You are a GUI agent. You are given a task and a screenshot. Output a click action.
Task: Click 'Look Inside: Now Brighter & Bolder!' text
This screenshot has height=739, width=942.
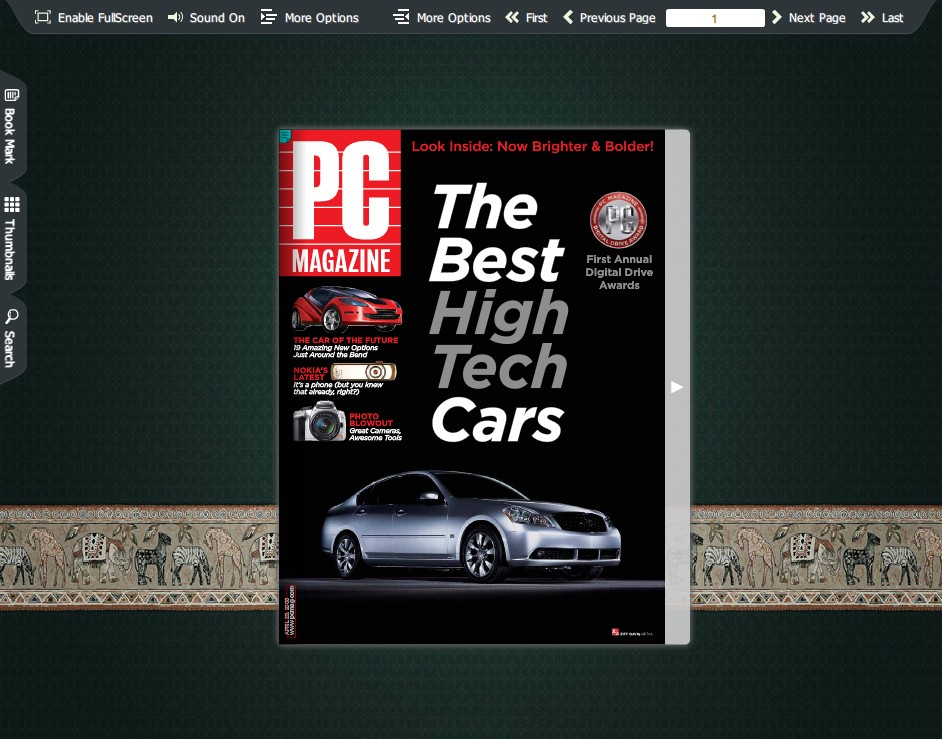coord(532,147)
